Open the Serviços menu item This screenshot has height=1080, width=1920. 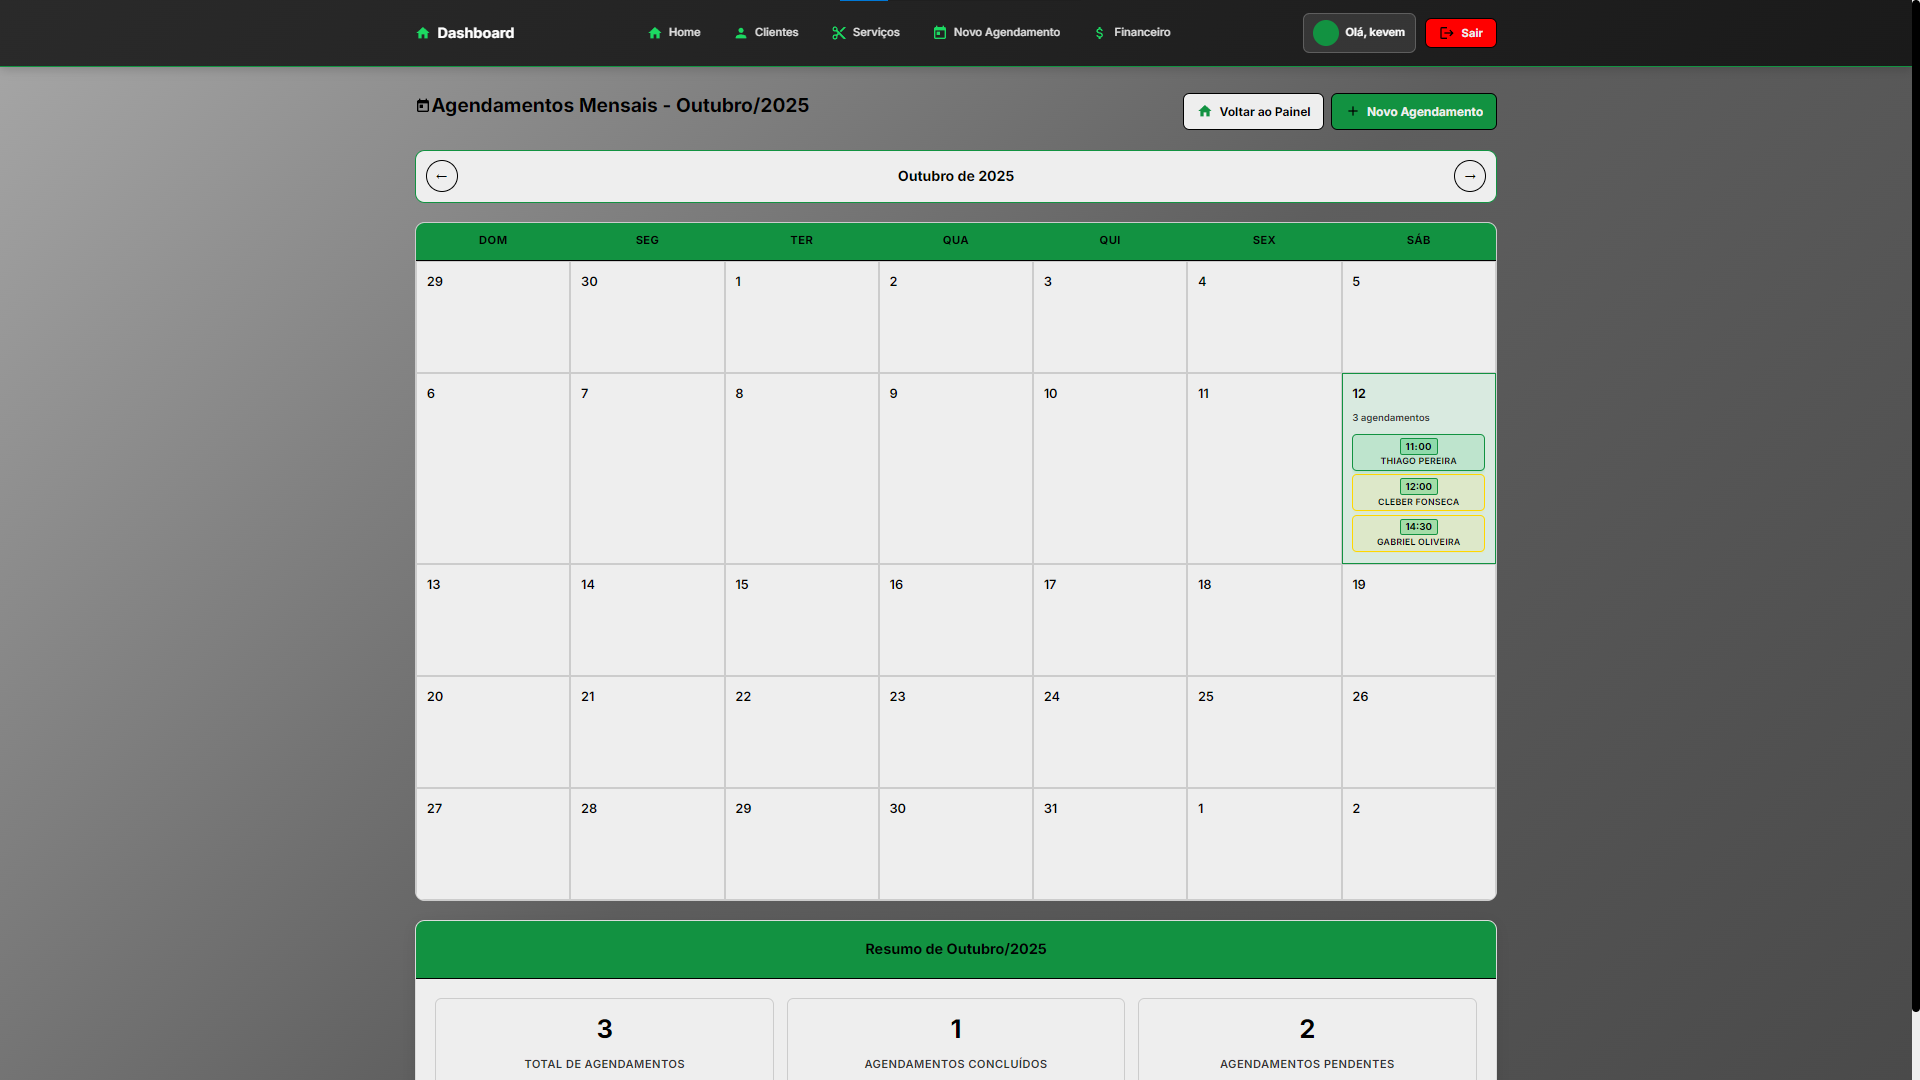pos(876,33)
